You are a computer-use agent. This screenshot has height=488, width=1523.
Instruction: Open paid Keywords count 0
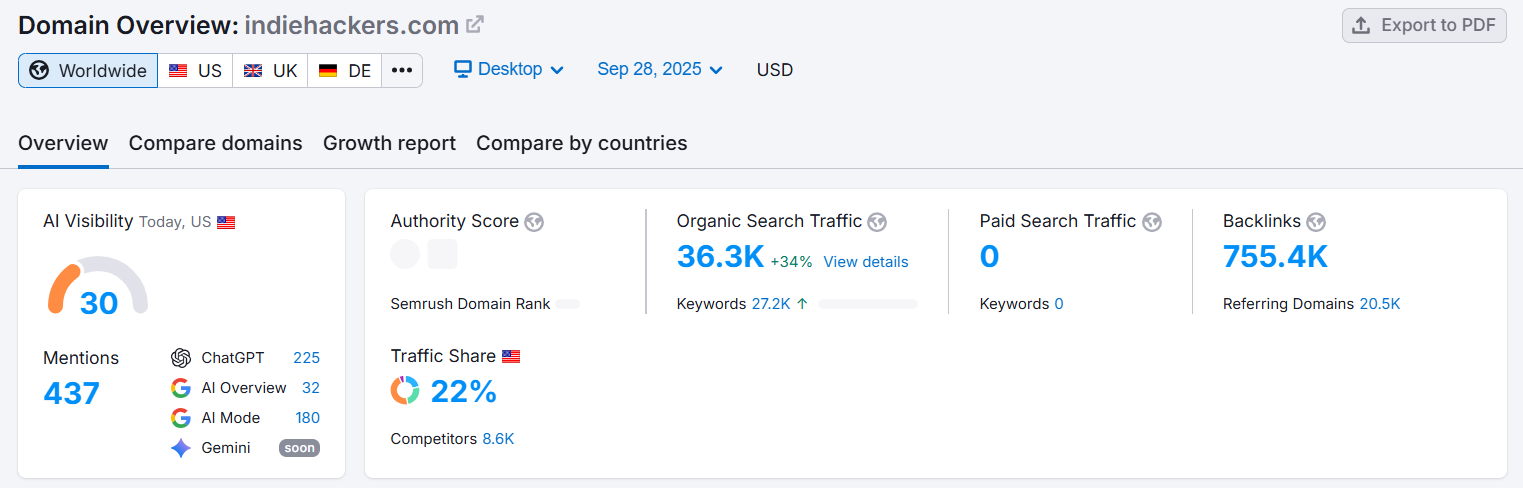1059,304
